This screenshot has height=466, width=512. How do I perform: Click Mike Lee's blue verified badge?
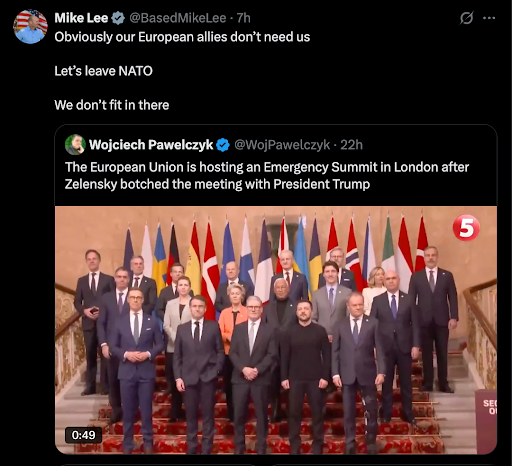(x=118, y=18)
